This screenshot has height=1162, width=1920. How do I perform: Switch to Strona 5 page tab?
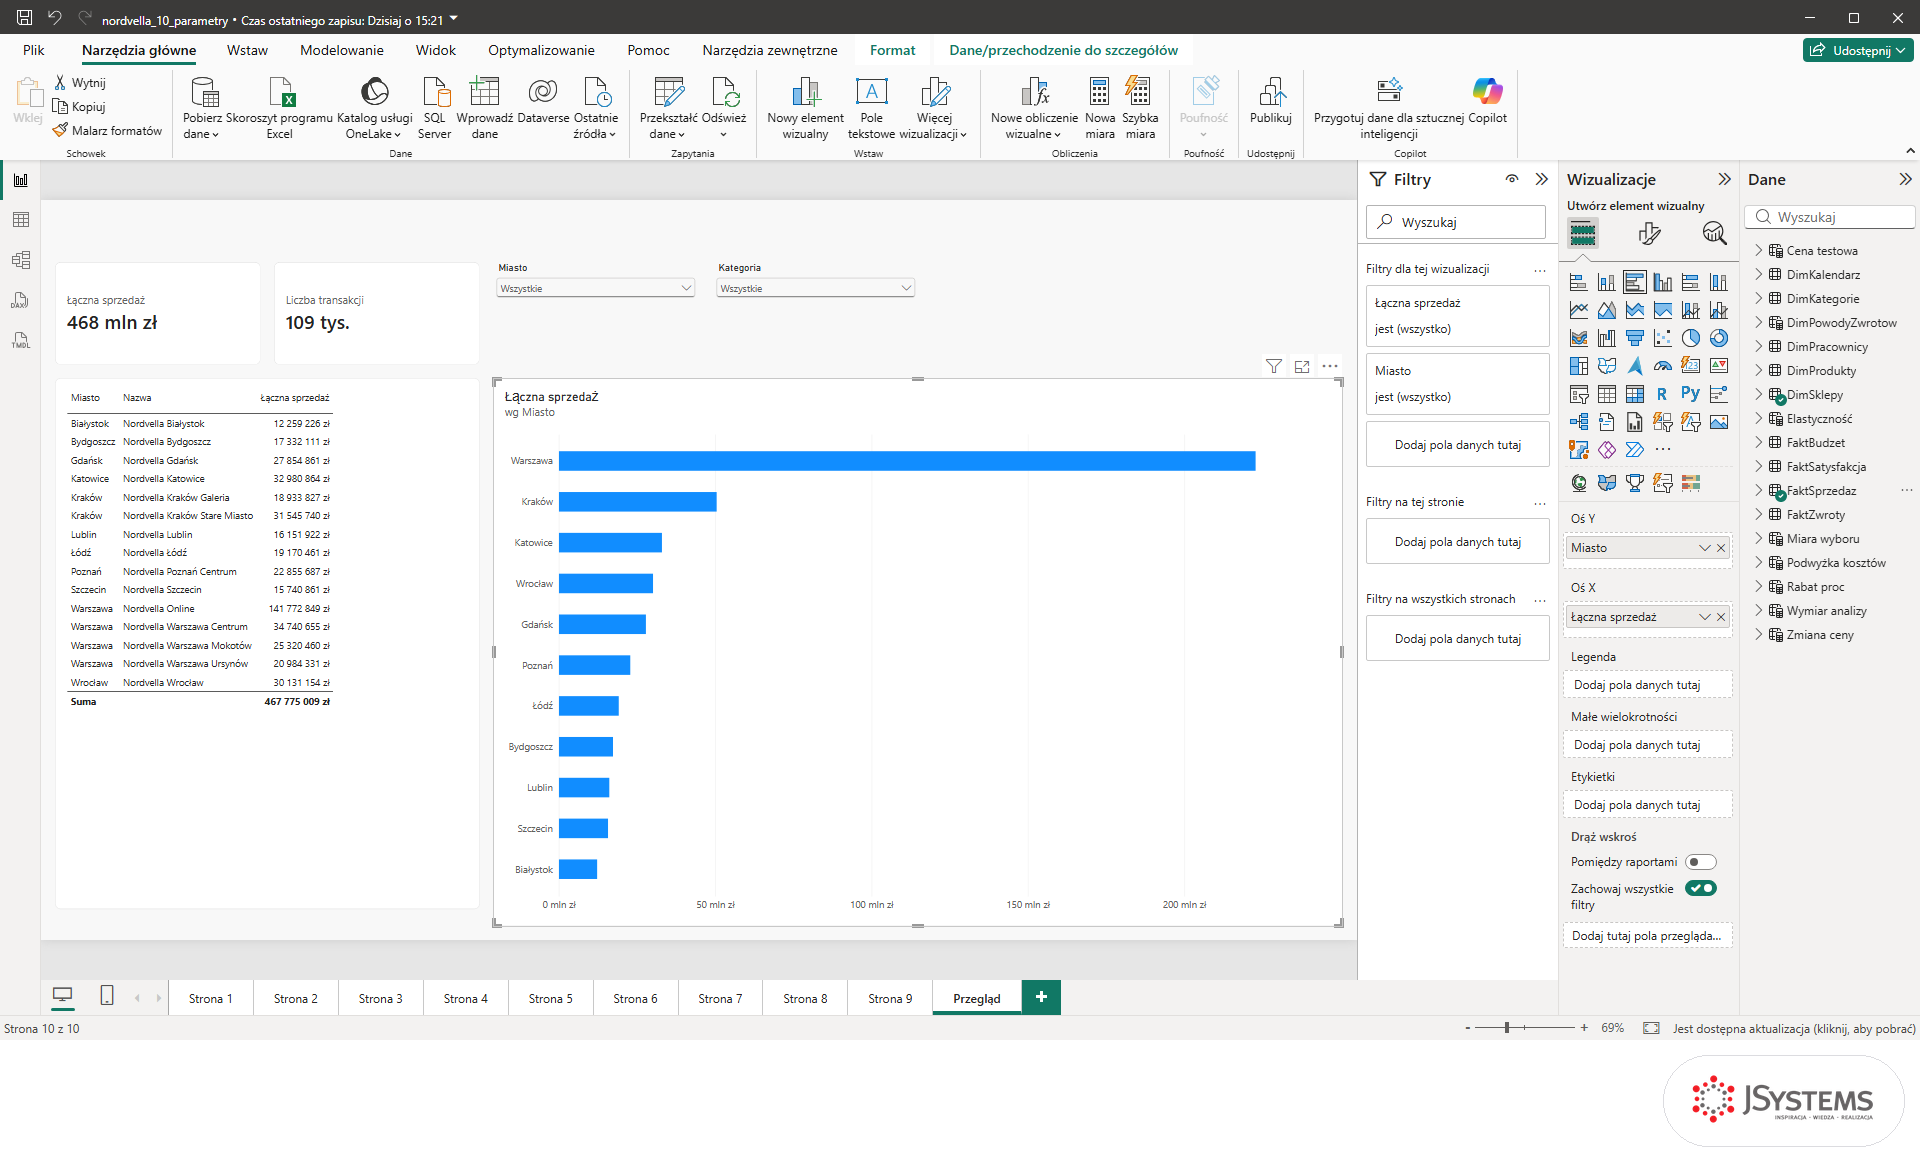(x=550, y=998)
